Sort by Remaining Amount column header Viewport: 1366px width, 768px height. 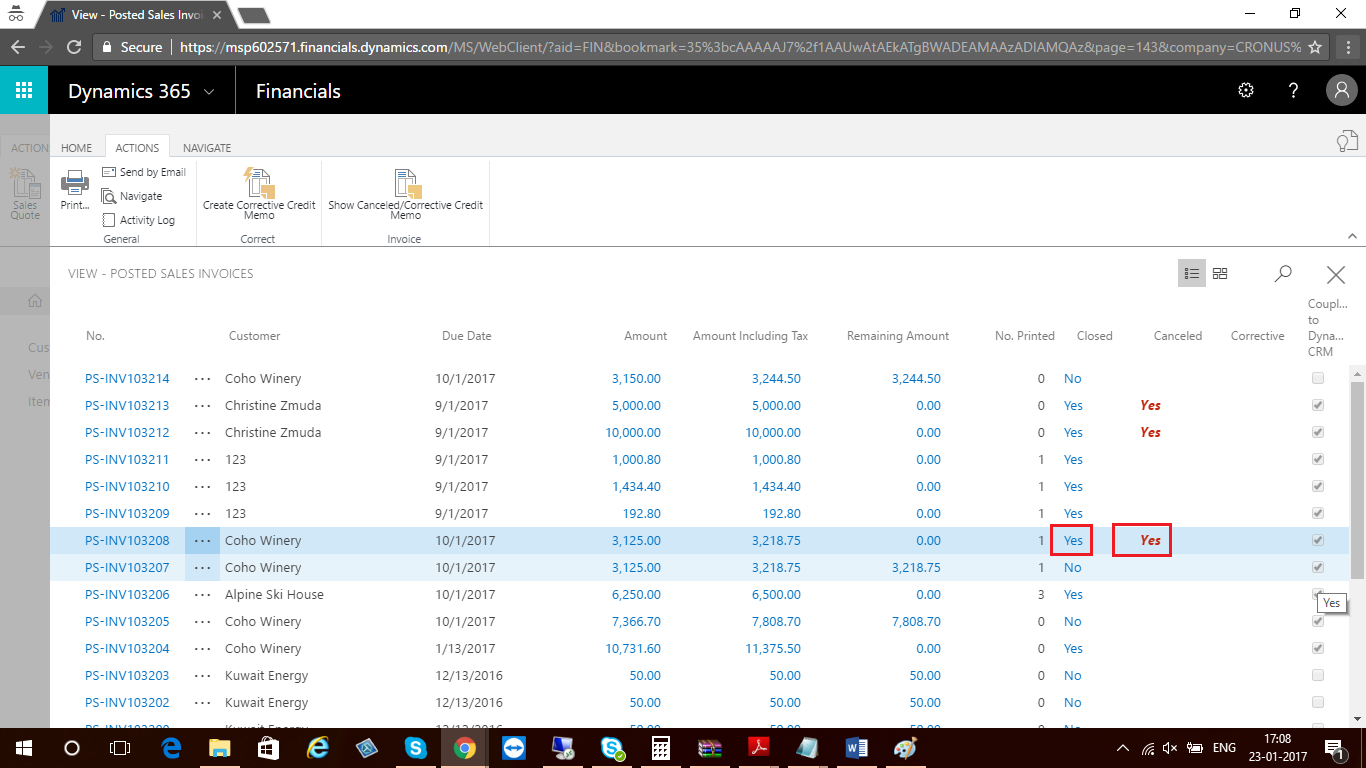pyautogui.click(x=898, y=336)
